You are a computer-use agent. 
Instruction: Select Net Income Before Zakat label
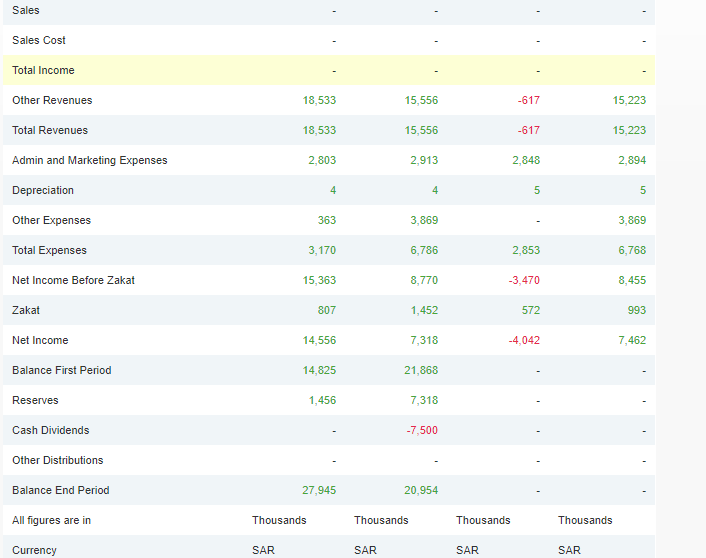[x=73, y=280]
